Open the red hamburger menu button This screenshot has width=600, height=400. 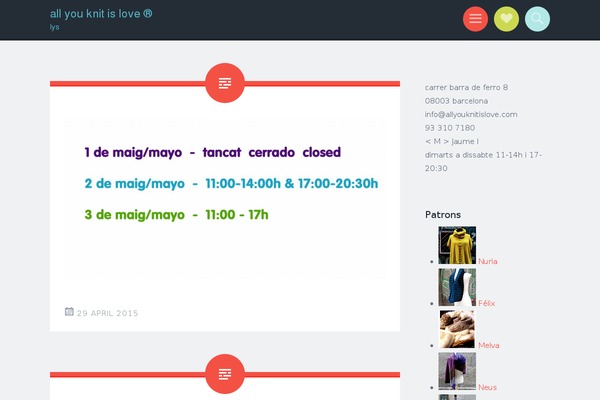[475, 19]
